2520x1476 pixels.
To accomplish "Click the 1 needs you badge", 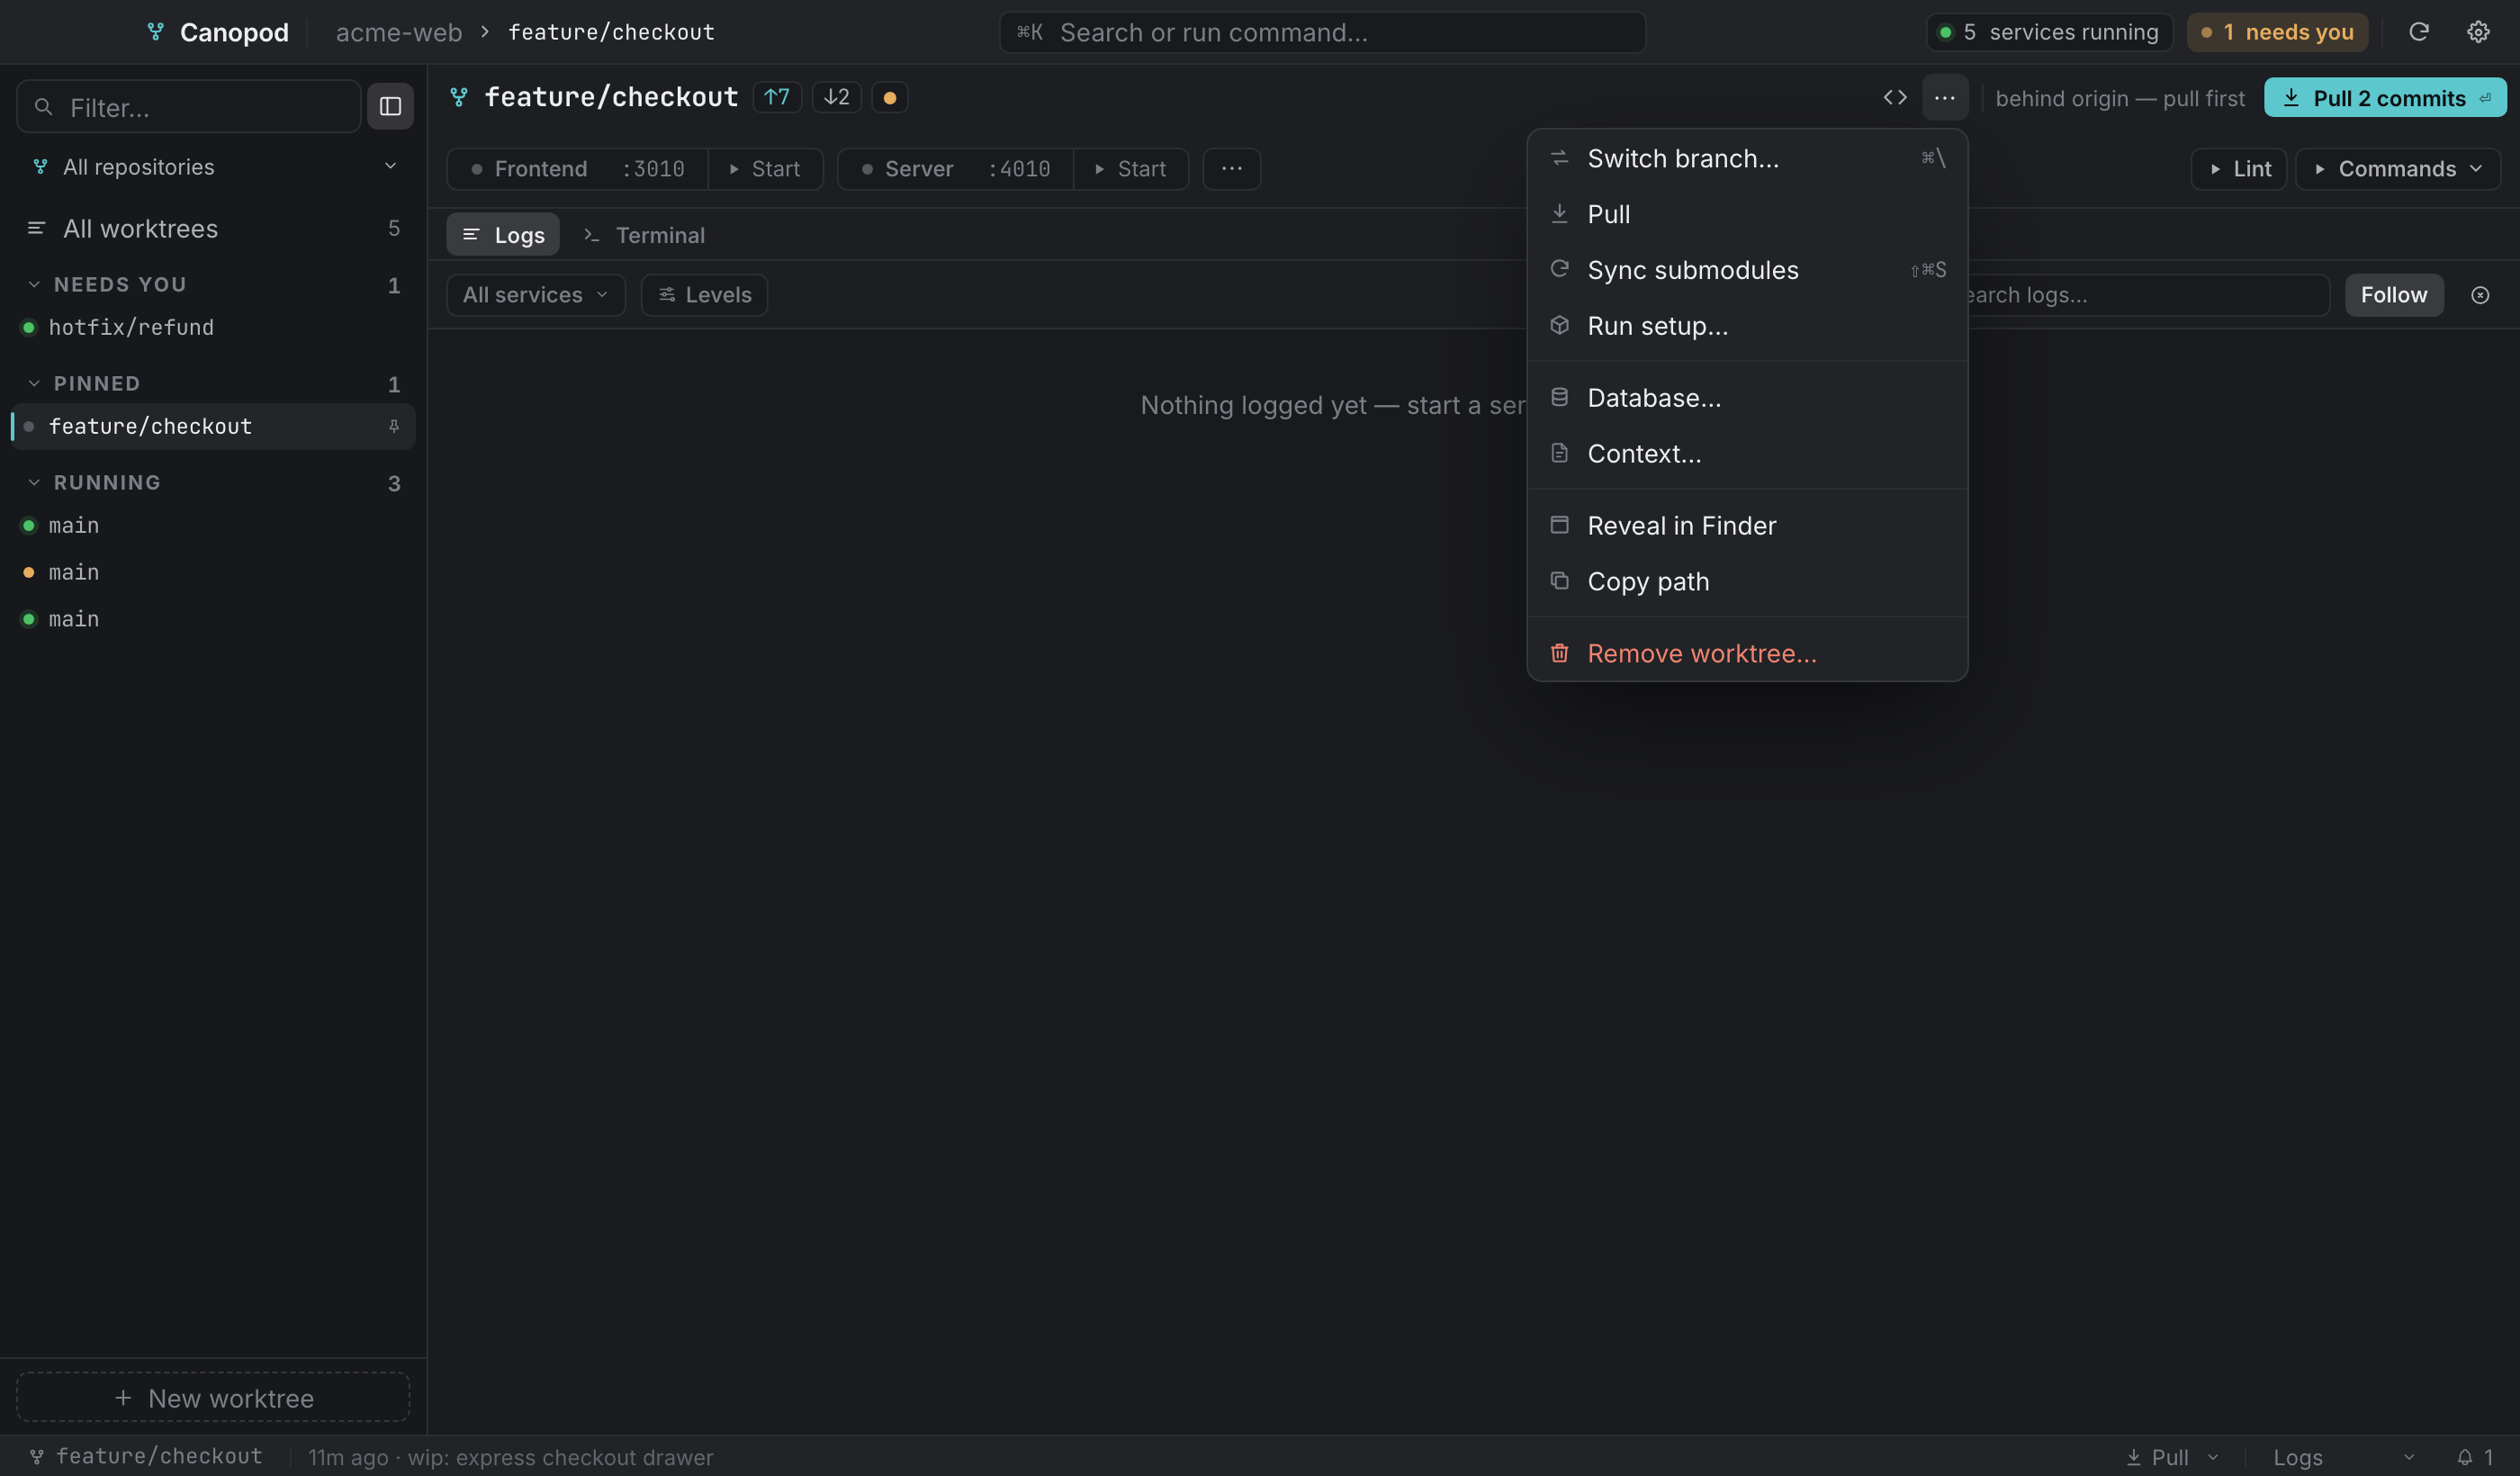I will click(2277, 32).
